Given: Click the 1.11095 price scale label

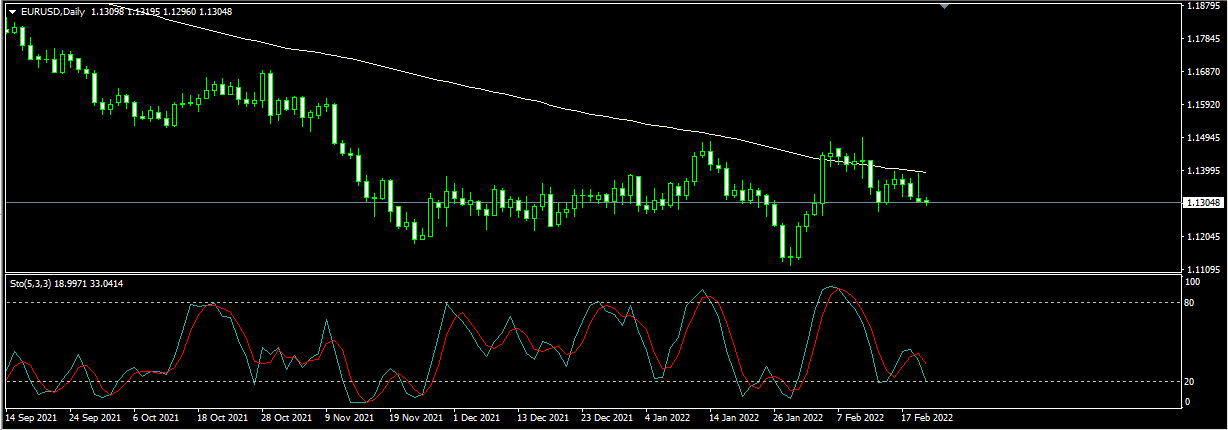Looking at the screenshot, I should point(1201,270).
